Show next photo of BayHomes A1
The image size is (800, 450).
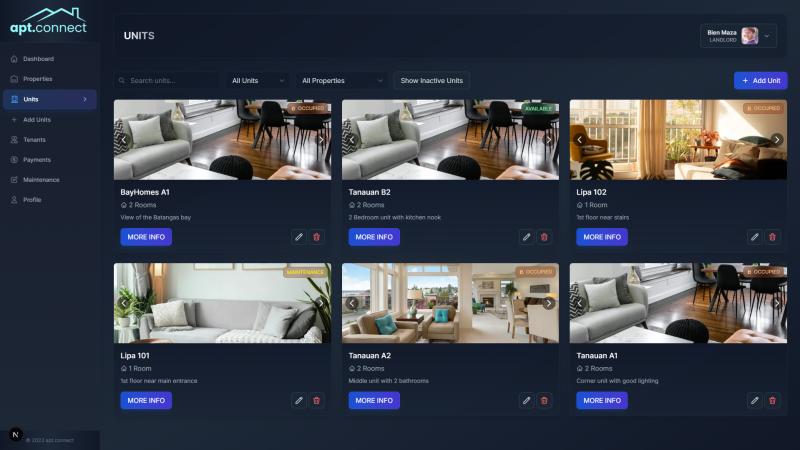[x=321, y=139]
